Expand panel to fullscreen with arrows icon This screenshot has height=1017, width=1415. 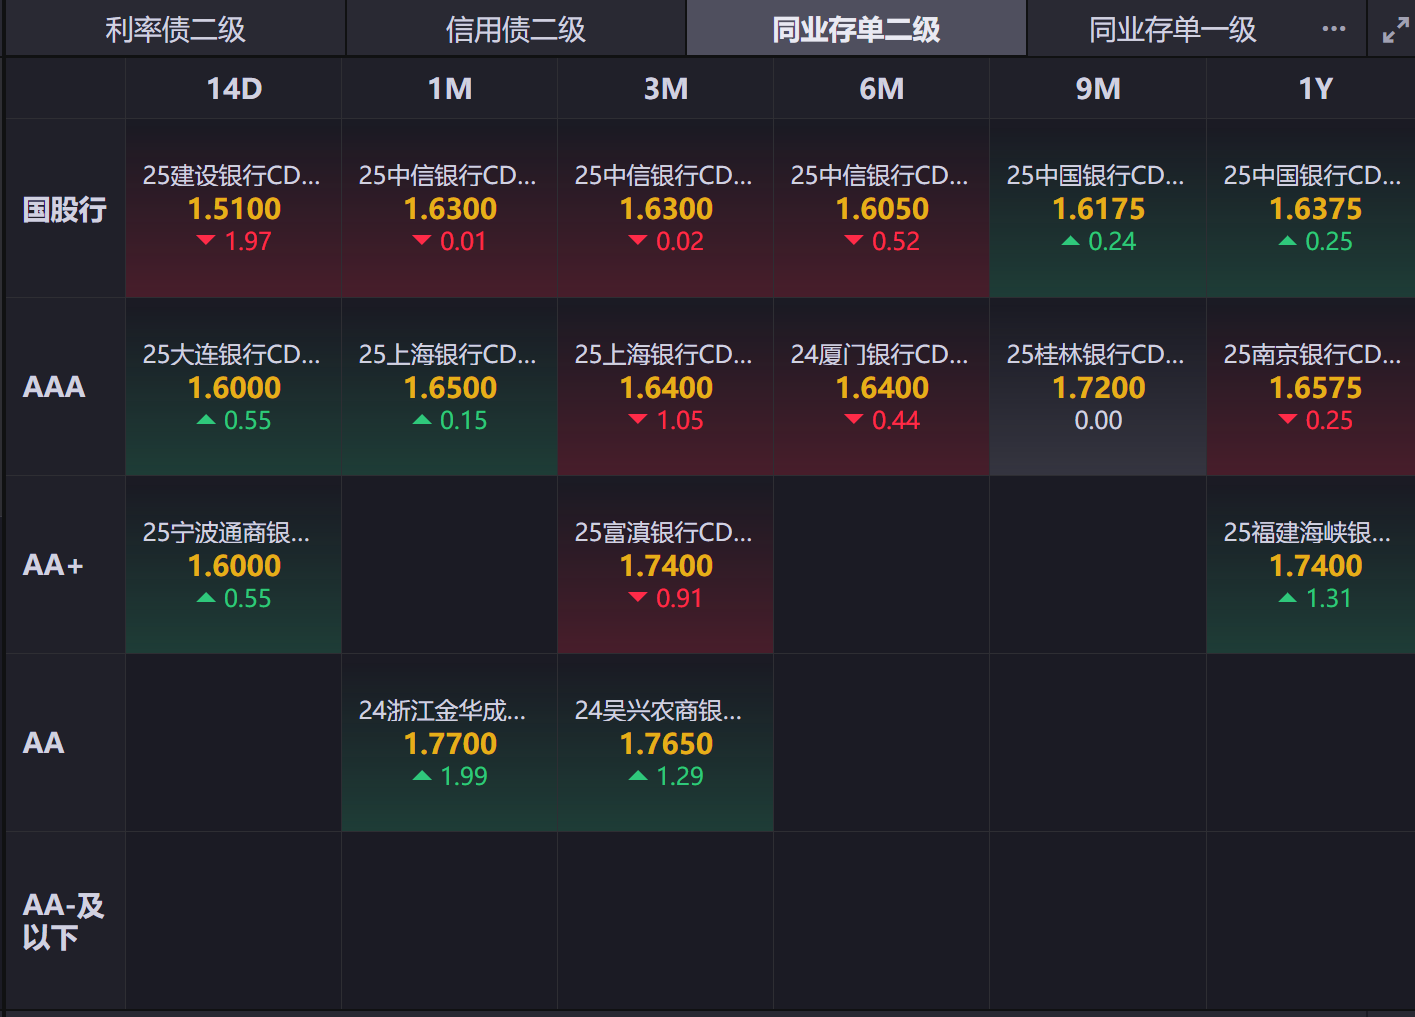point(1395,30)
